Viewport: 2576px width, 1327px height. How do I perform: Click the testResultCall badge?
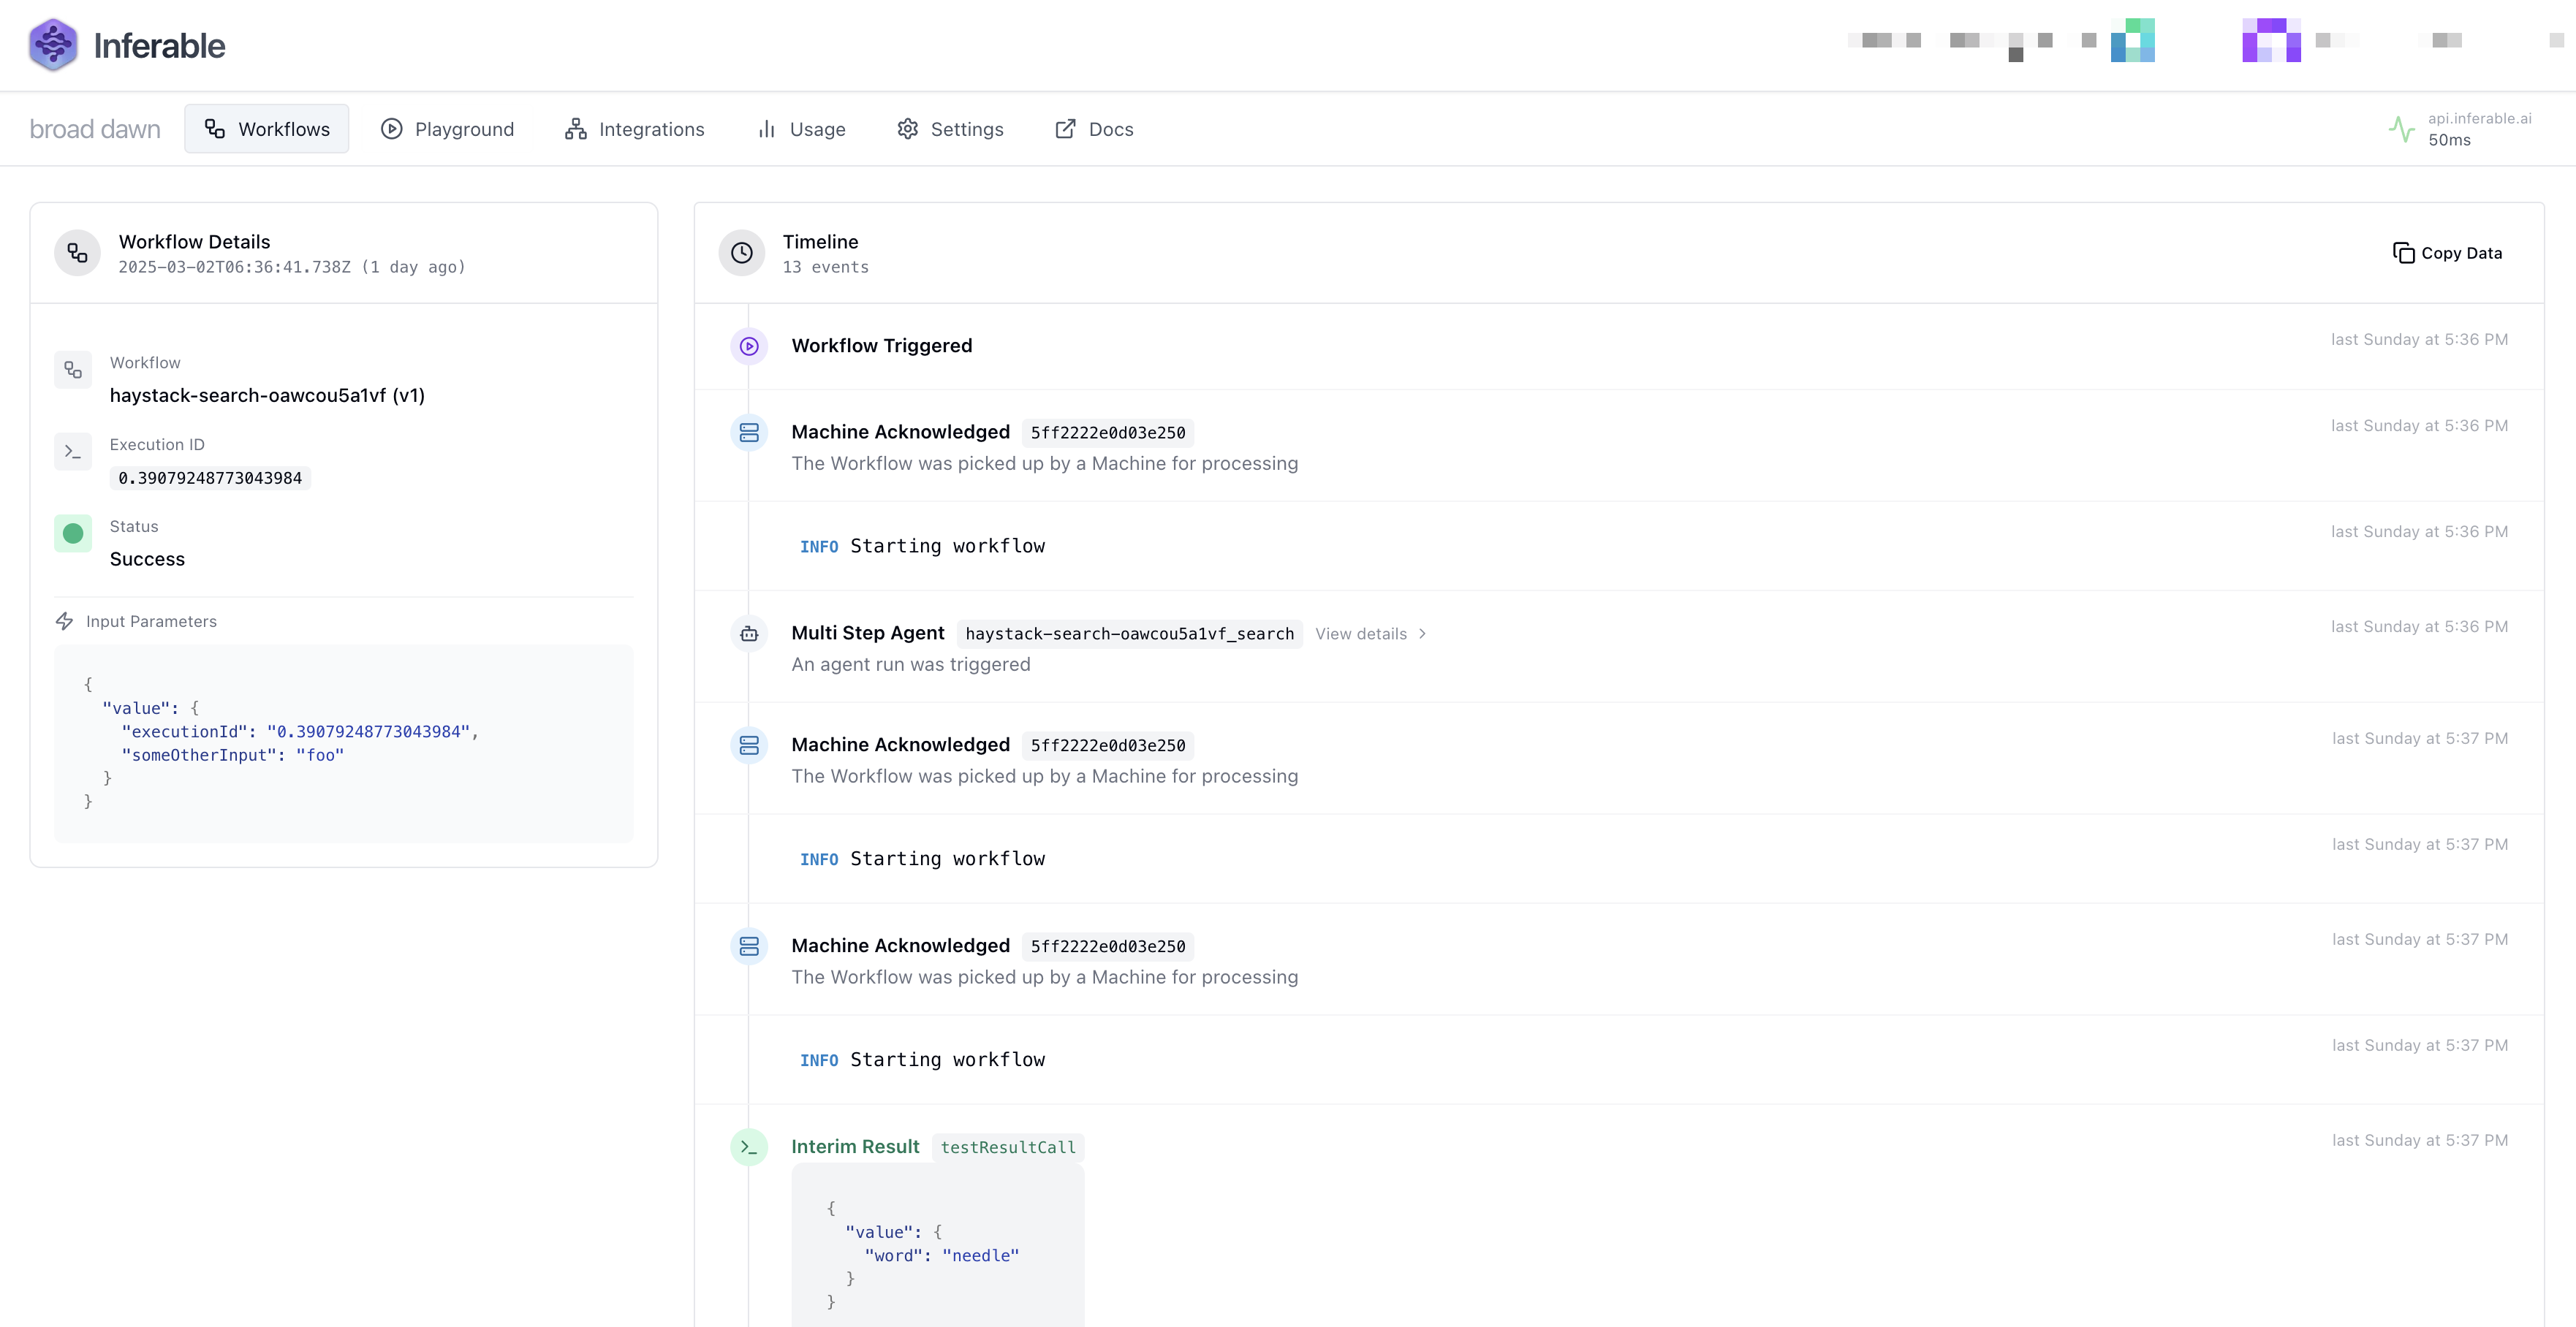coord(1008,1147)
